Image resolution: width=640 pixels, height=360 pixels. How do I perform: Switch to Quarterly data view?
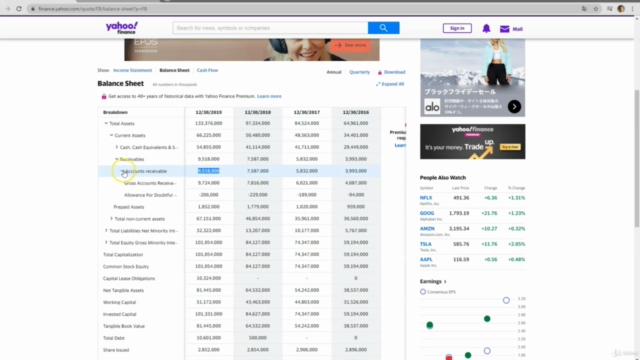point(359,72)
